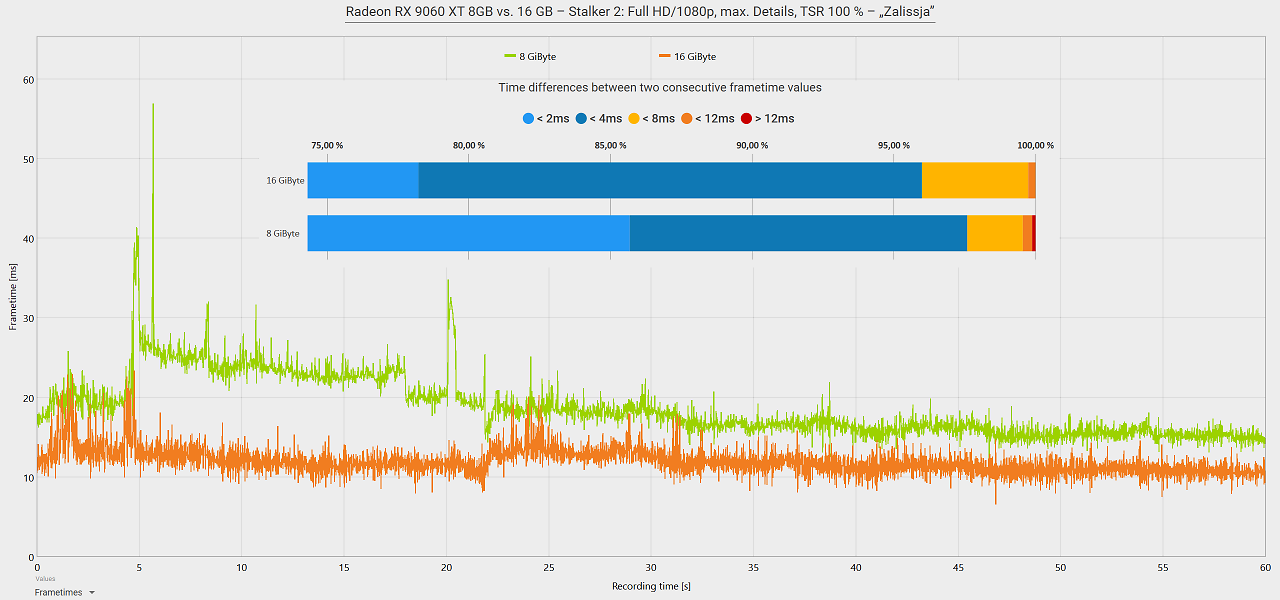1280x600 pixels.
Task: Click the 30 tick on the time axis
Action: click(x=651, y=567)
